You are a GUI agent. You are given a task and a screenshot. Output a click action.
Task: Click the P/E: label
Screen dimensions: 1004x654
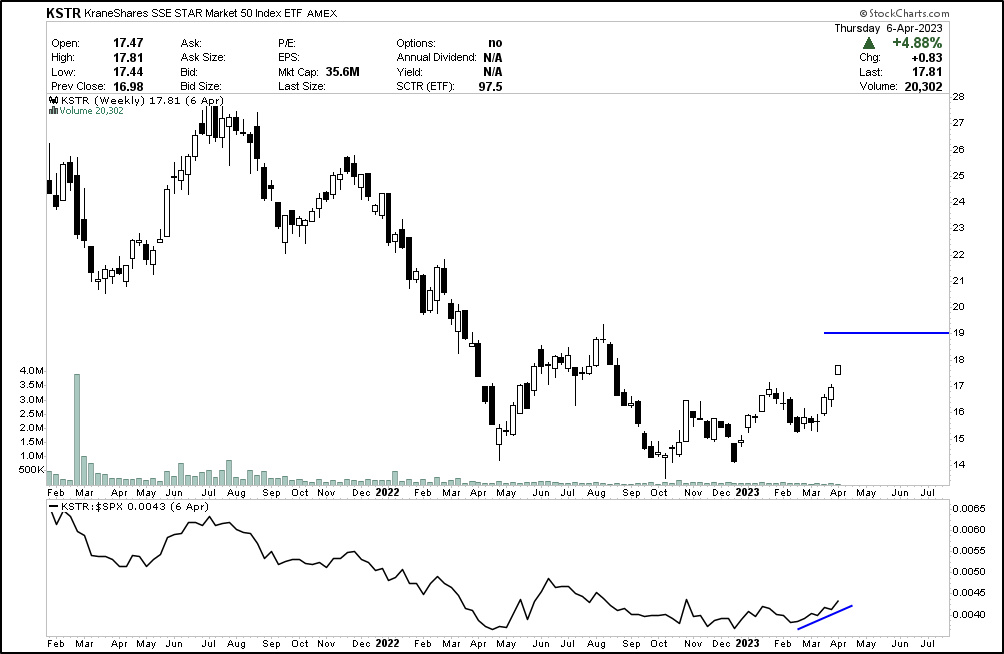(x=287, y=43)
